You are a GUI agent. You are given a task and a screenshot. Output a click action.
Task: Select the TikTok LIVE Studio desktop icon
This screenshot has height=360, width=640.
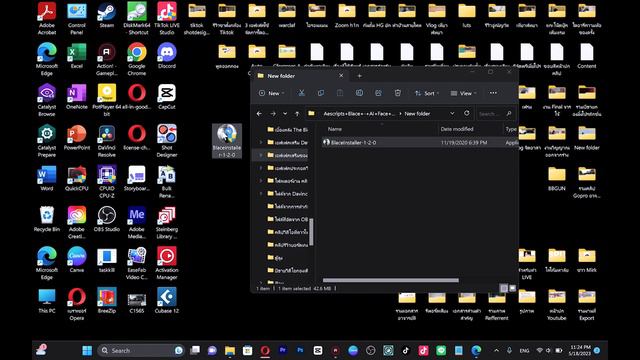click(167, 18)
